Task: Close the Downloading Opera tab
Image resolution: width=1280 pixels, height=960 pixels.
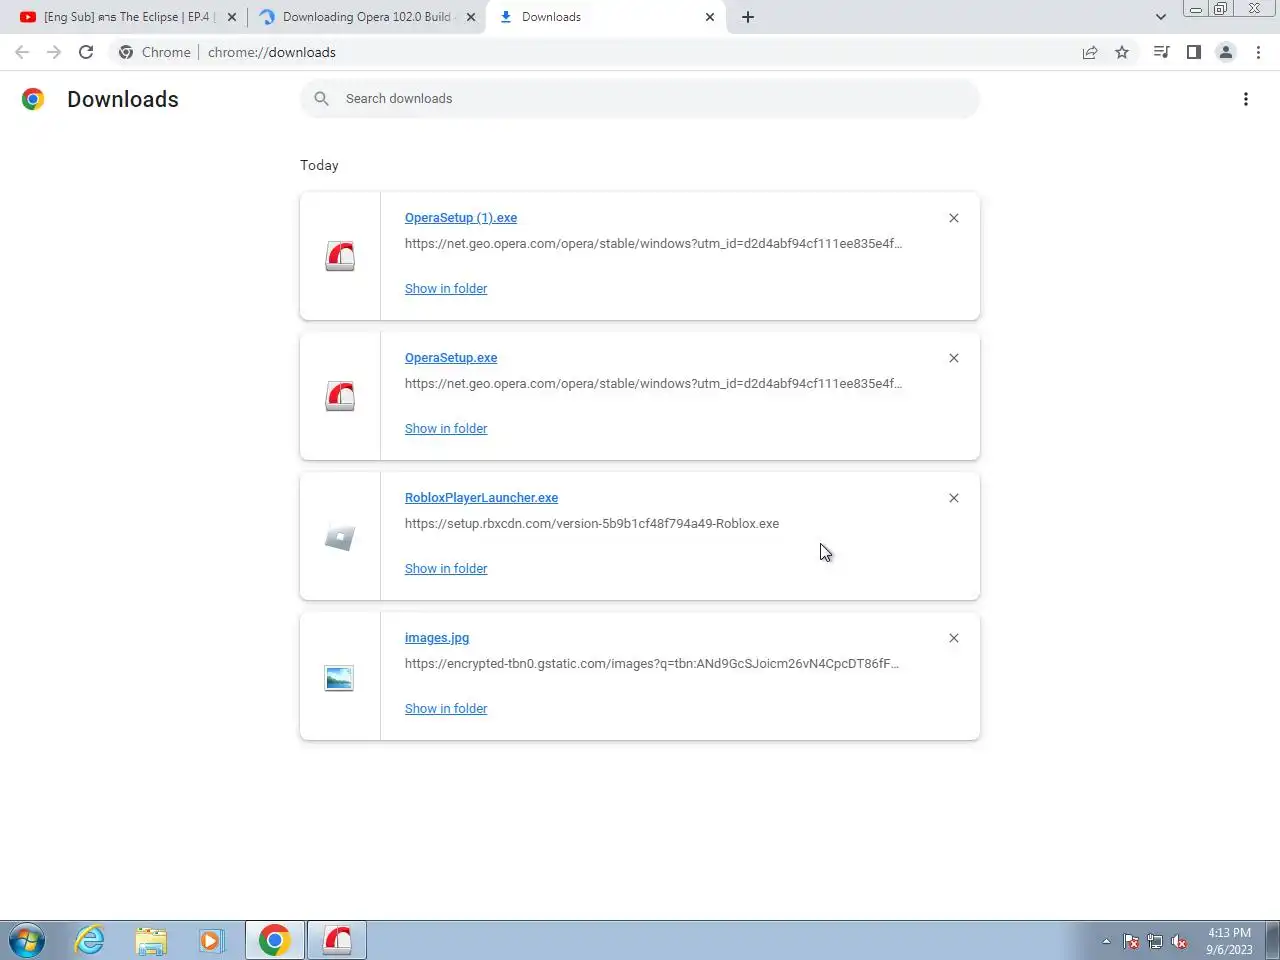Action: [471, 17]
